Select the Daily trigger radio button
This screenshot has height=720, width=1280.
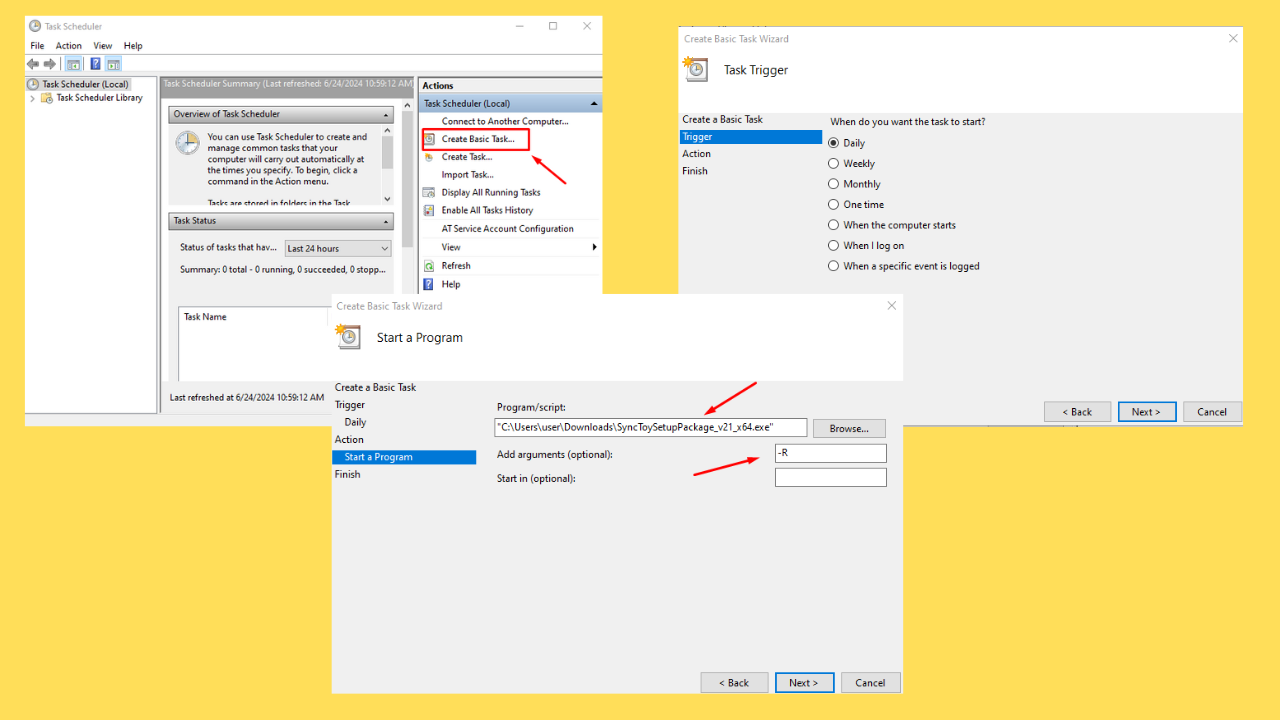[834, 143]
